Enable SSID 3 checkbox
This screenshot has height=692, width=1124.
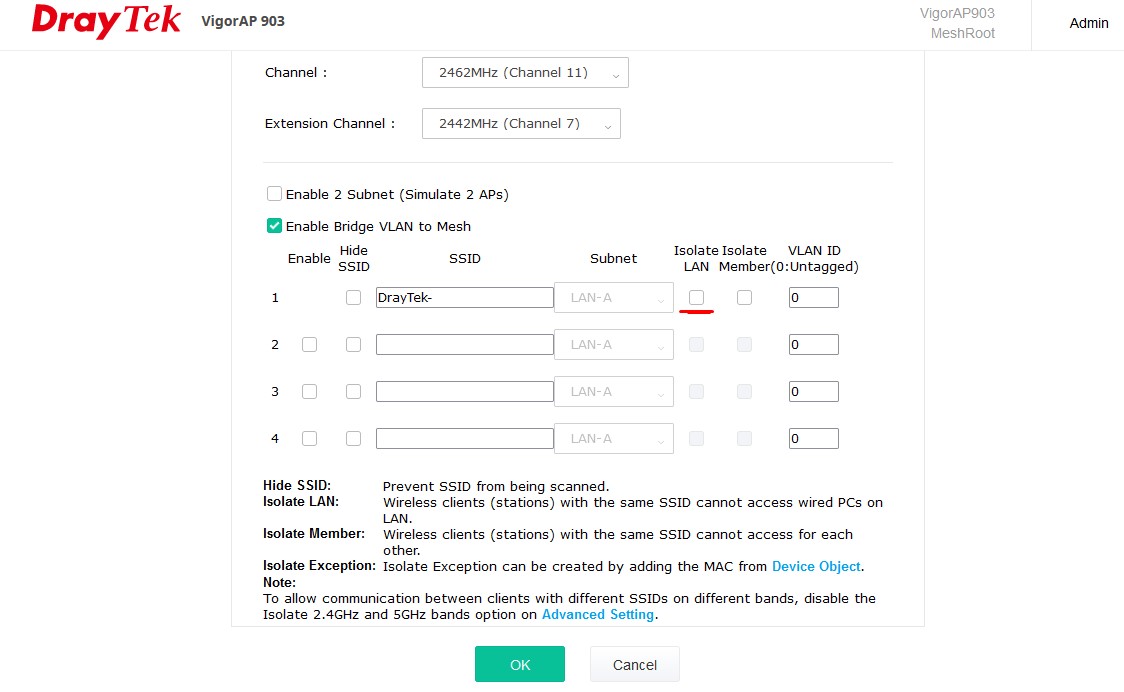coord(309,392)
